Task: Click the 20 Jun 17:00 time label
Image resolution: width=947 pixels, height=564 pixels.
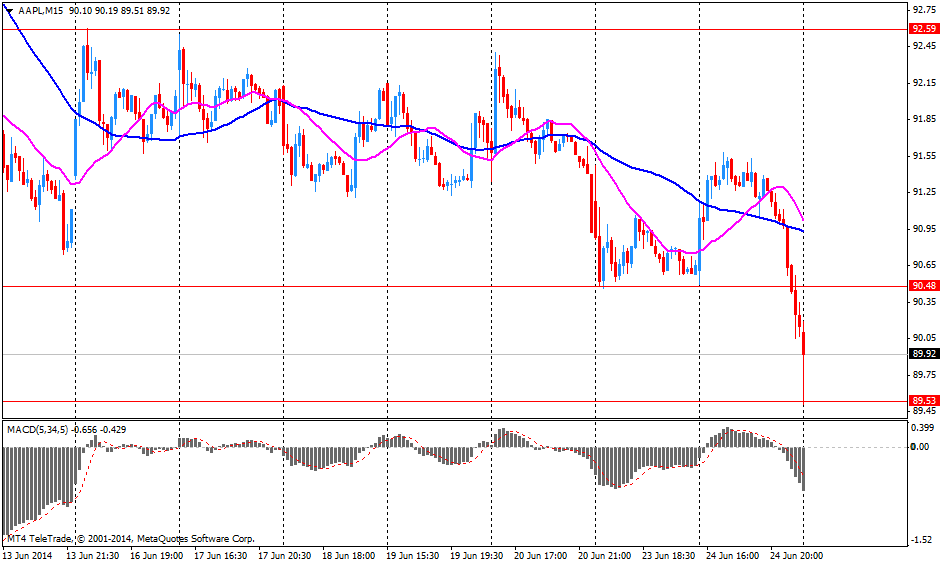Action: pos(541,555)
